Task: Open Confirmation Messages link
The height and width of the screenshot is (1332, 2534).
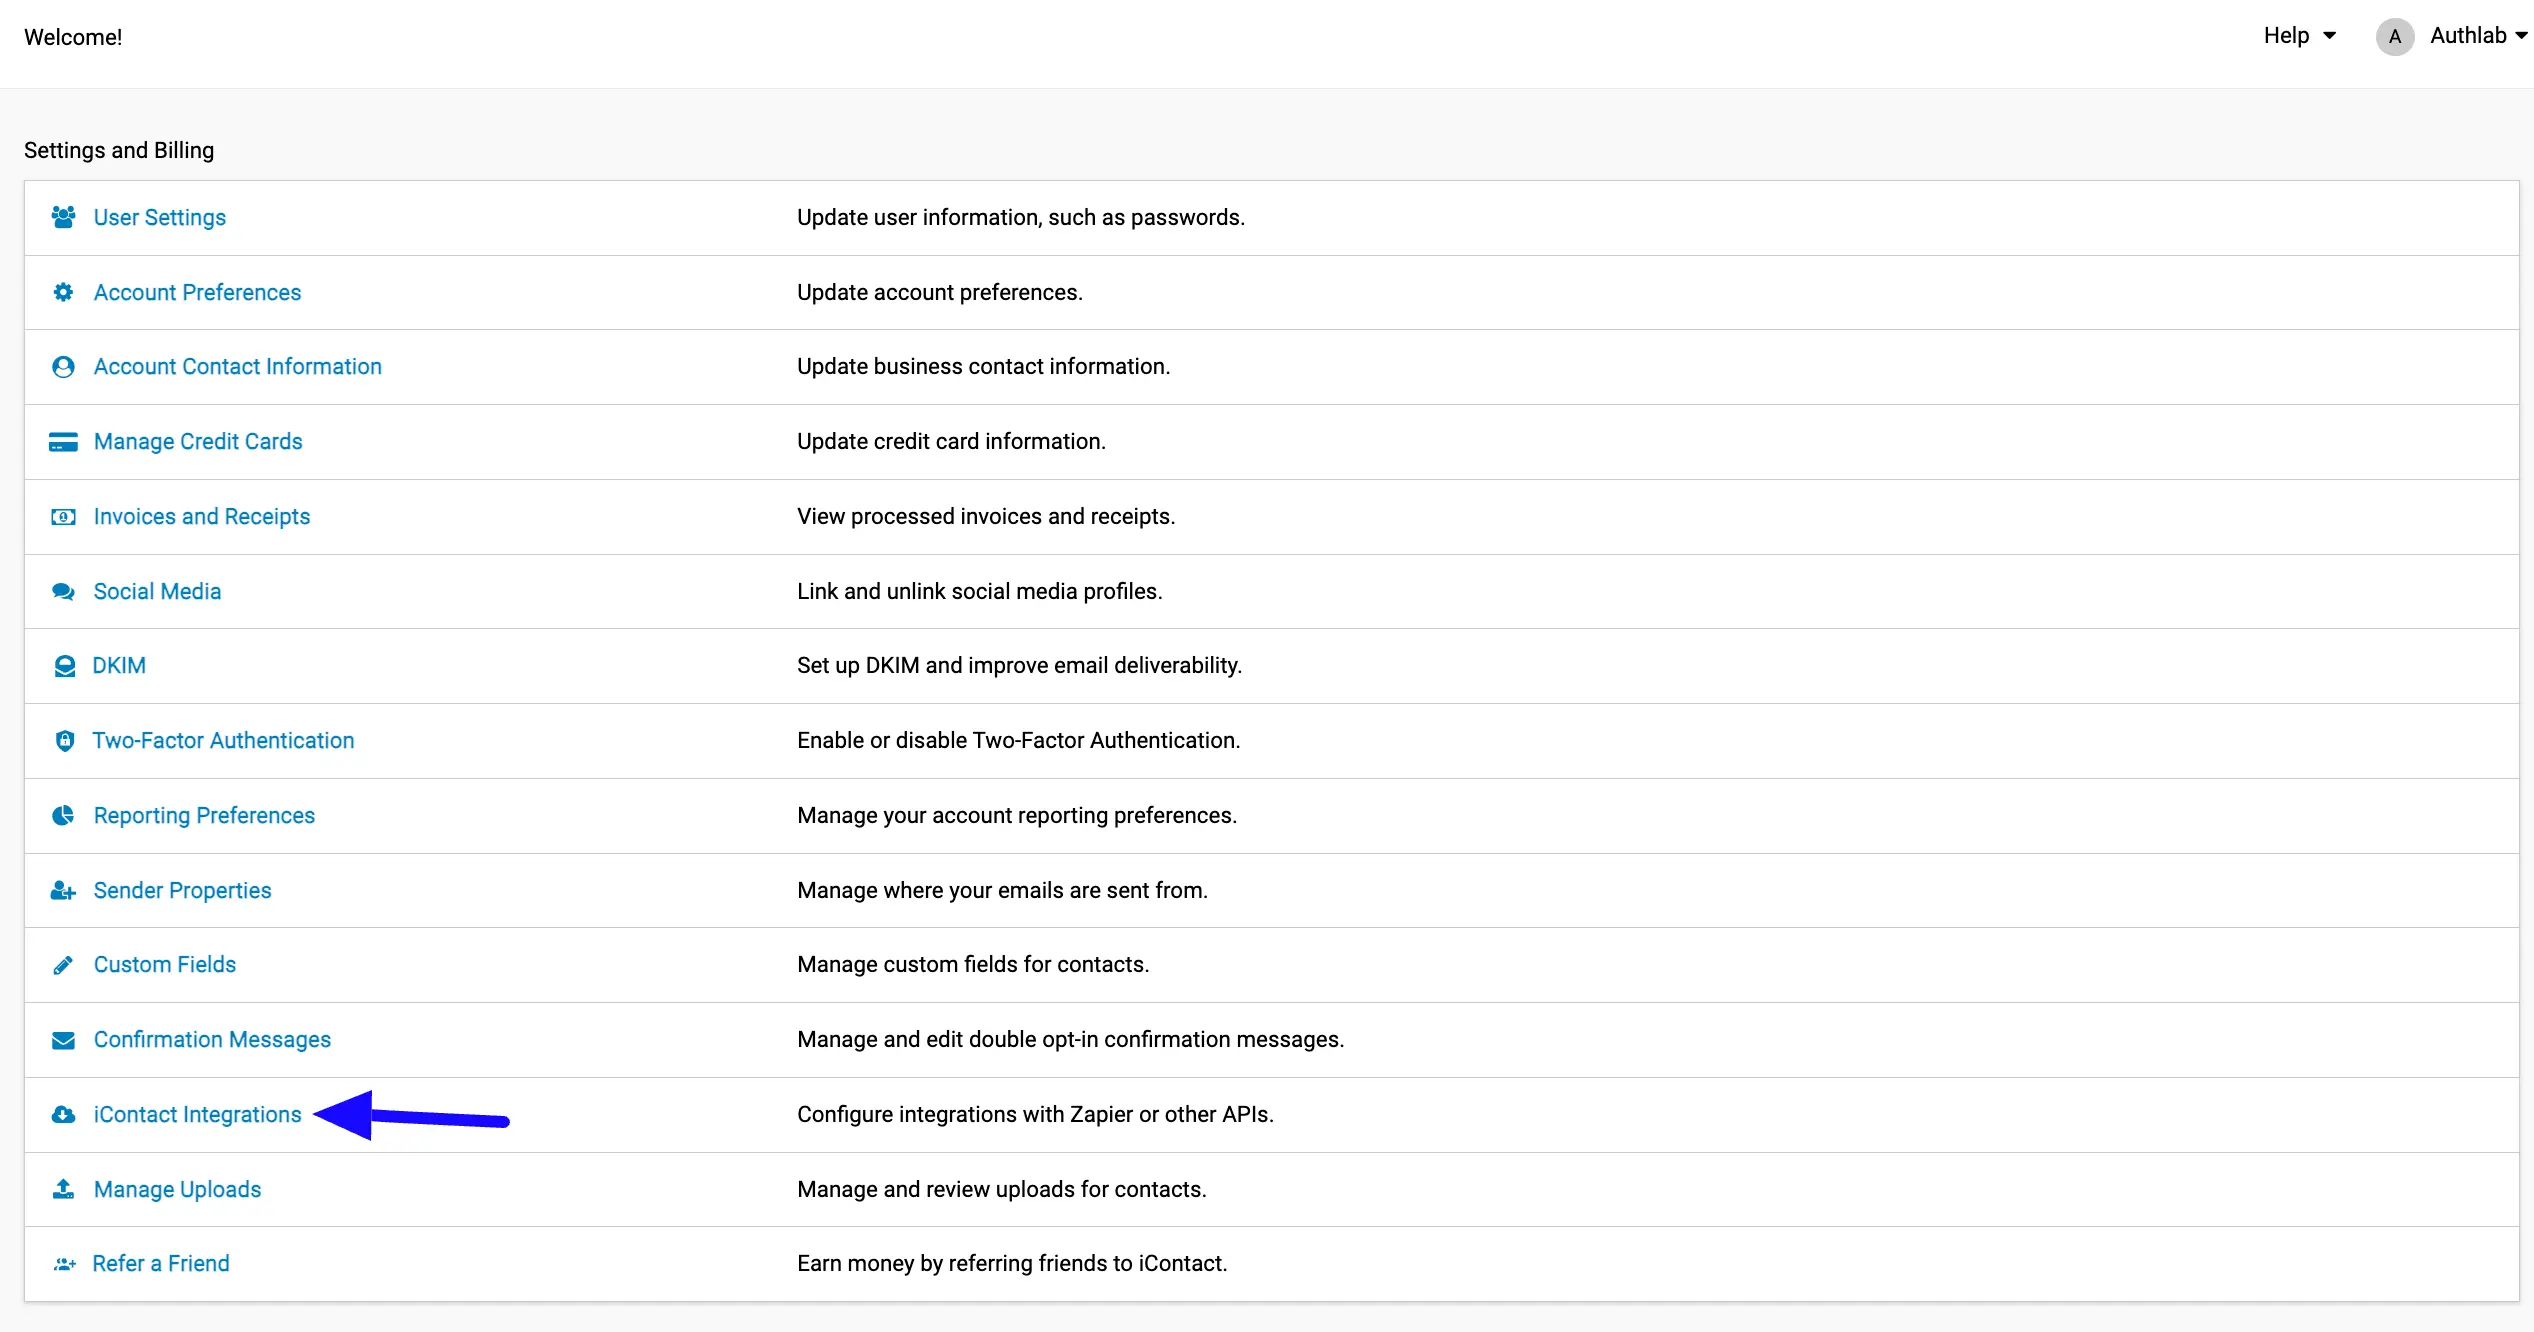Action: [x=212, y=1040]
